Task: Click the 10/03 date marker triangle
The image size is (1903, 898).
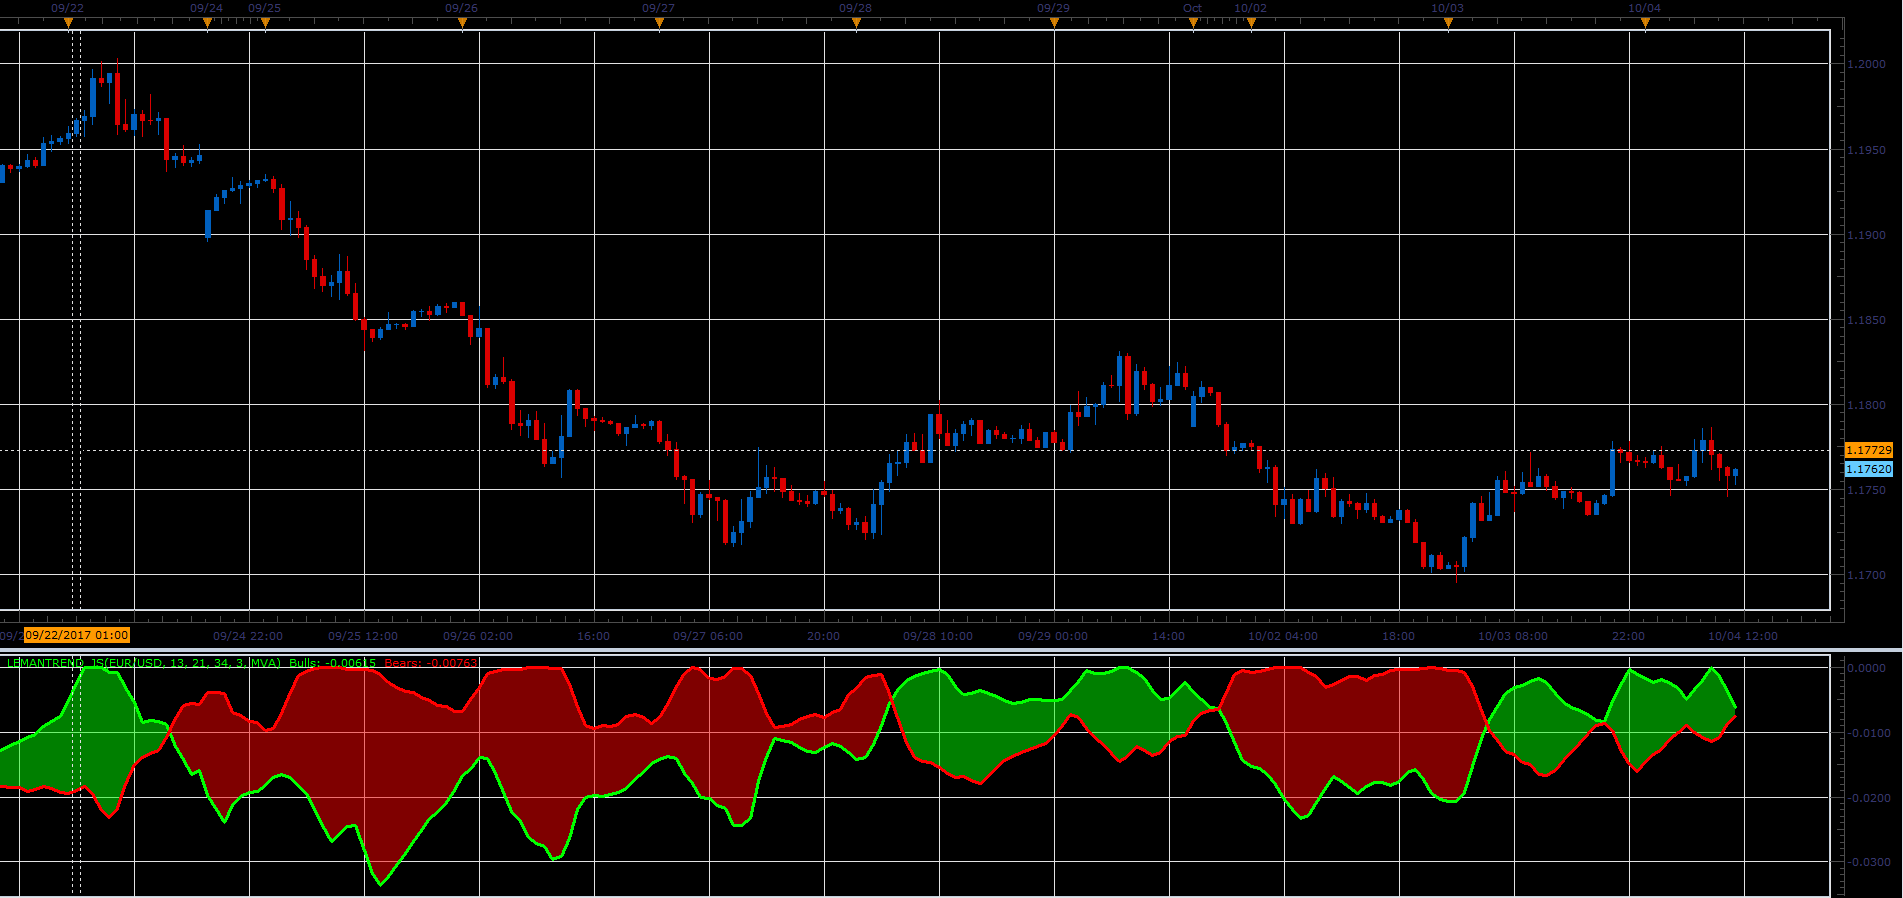Action: 1448,23
